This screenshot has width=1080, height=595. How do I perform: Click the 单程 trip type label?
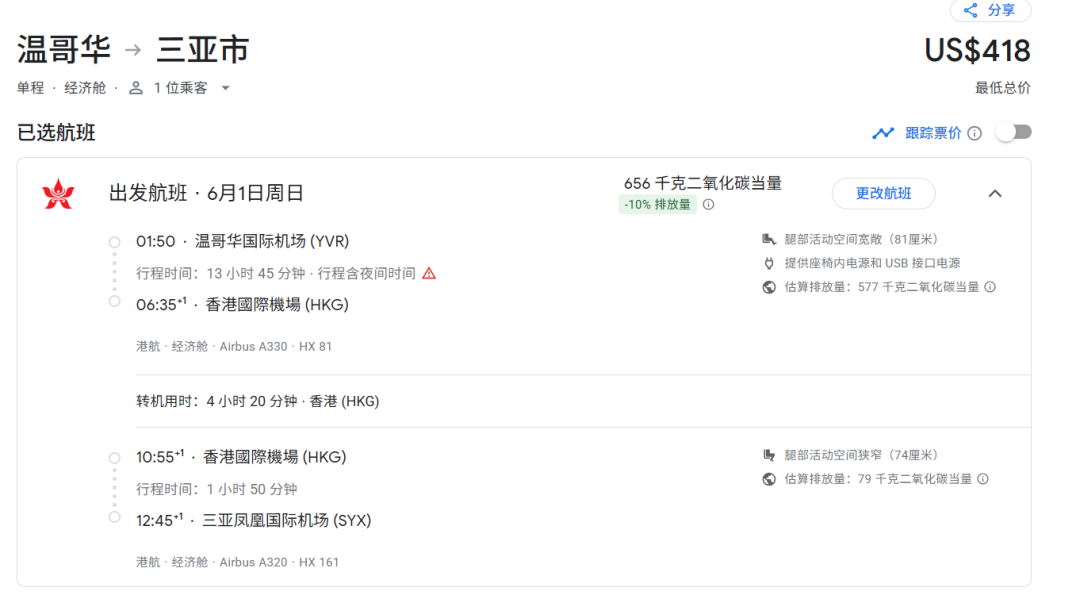coord(31,88)
